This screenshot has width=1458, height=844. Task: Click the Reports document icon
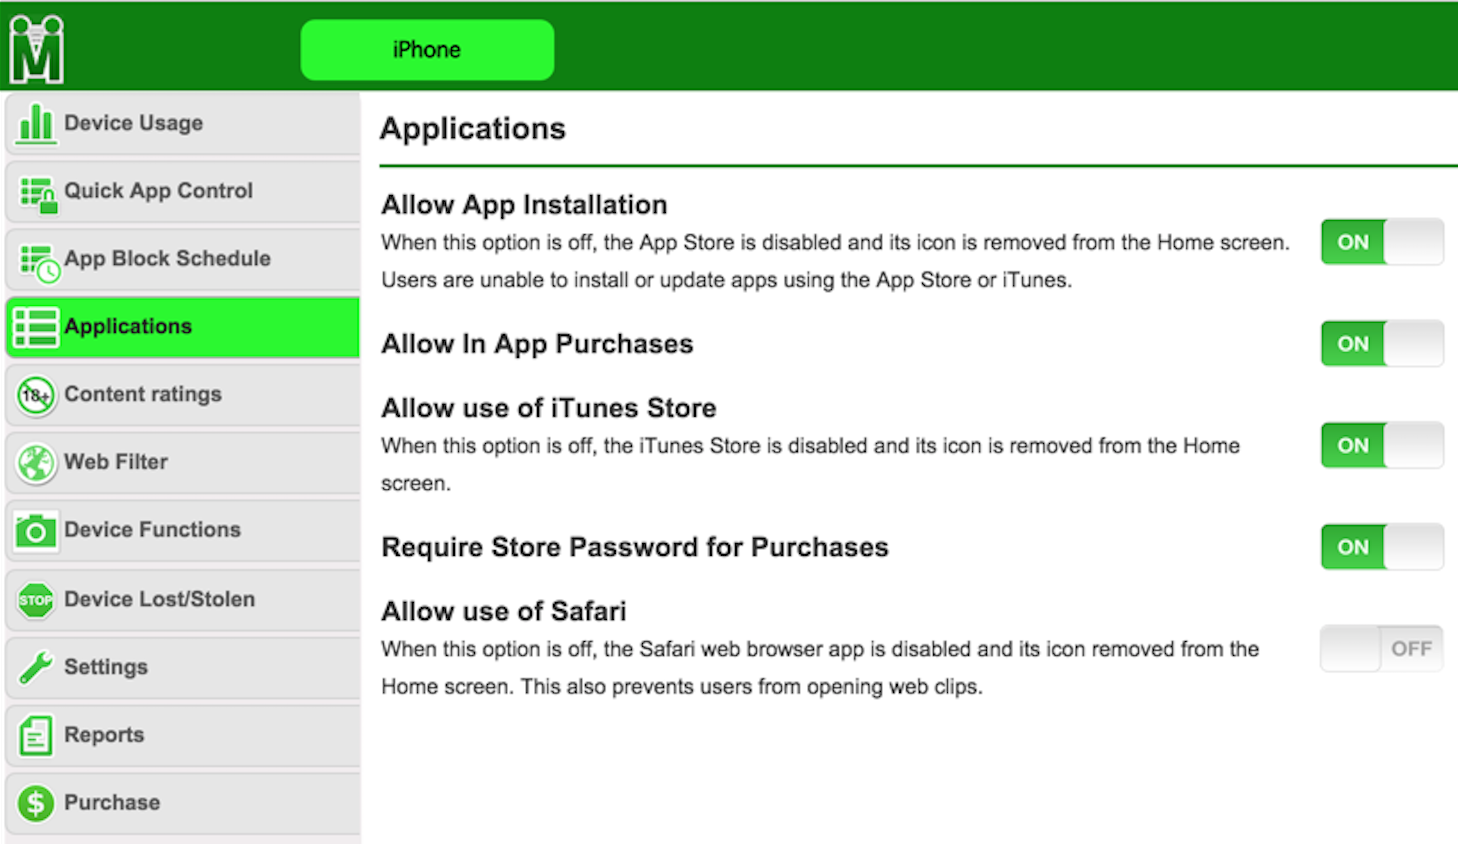(x=36, y=736)
